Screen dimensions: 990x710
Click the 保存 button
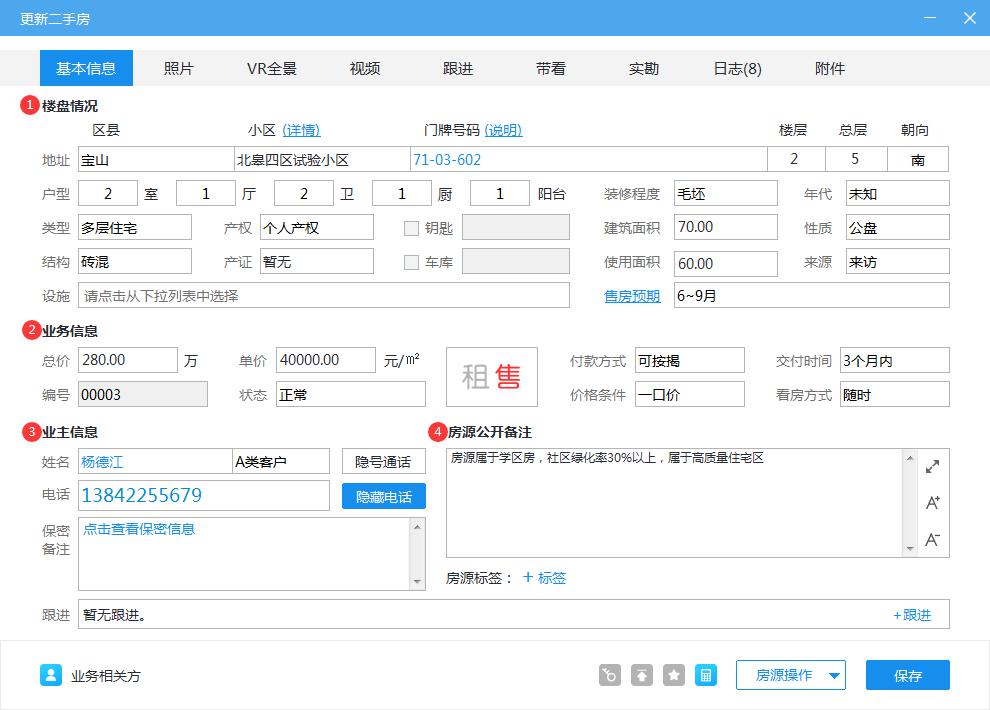pos(907,675)
